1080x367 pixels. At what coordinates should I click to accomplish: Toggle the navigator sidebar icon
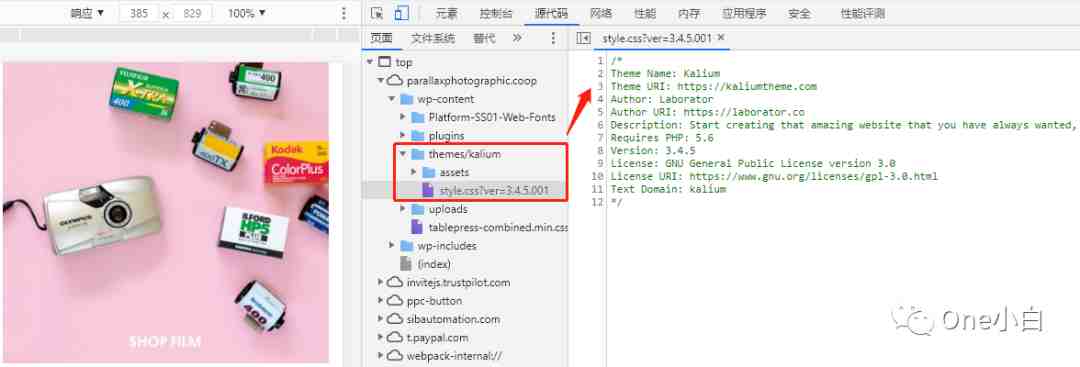(583, 39)
